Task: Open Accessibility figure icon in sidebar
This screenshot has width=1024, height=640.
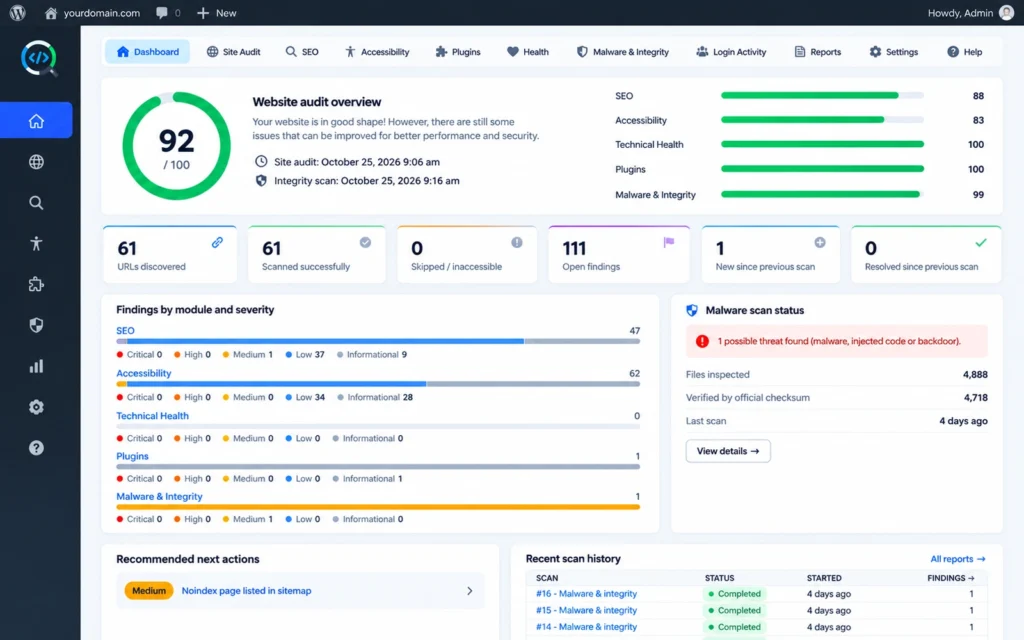Action: [36, 244]
